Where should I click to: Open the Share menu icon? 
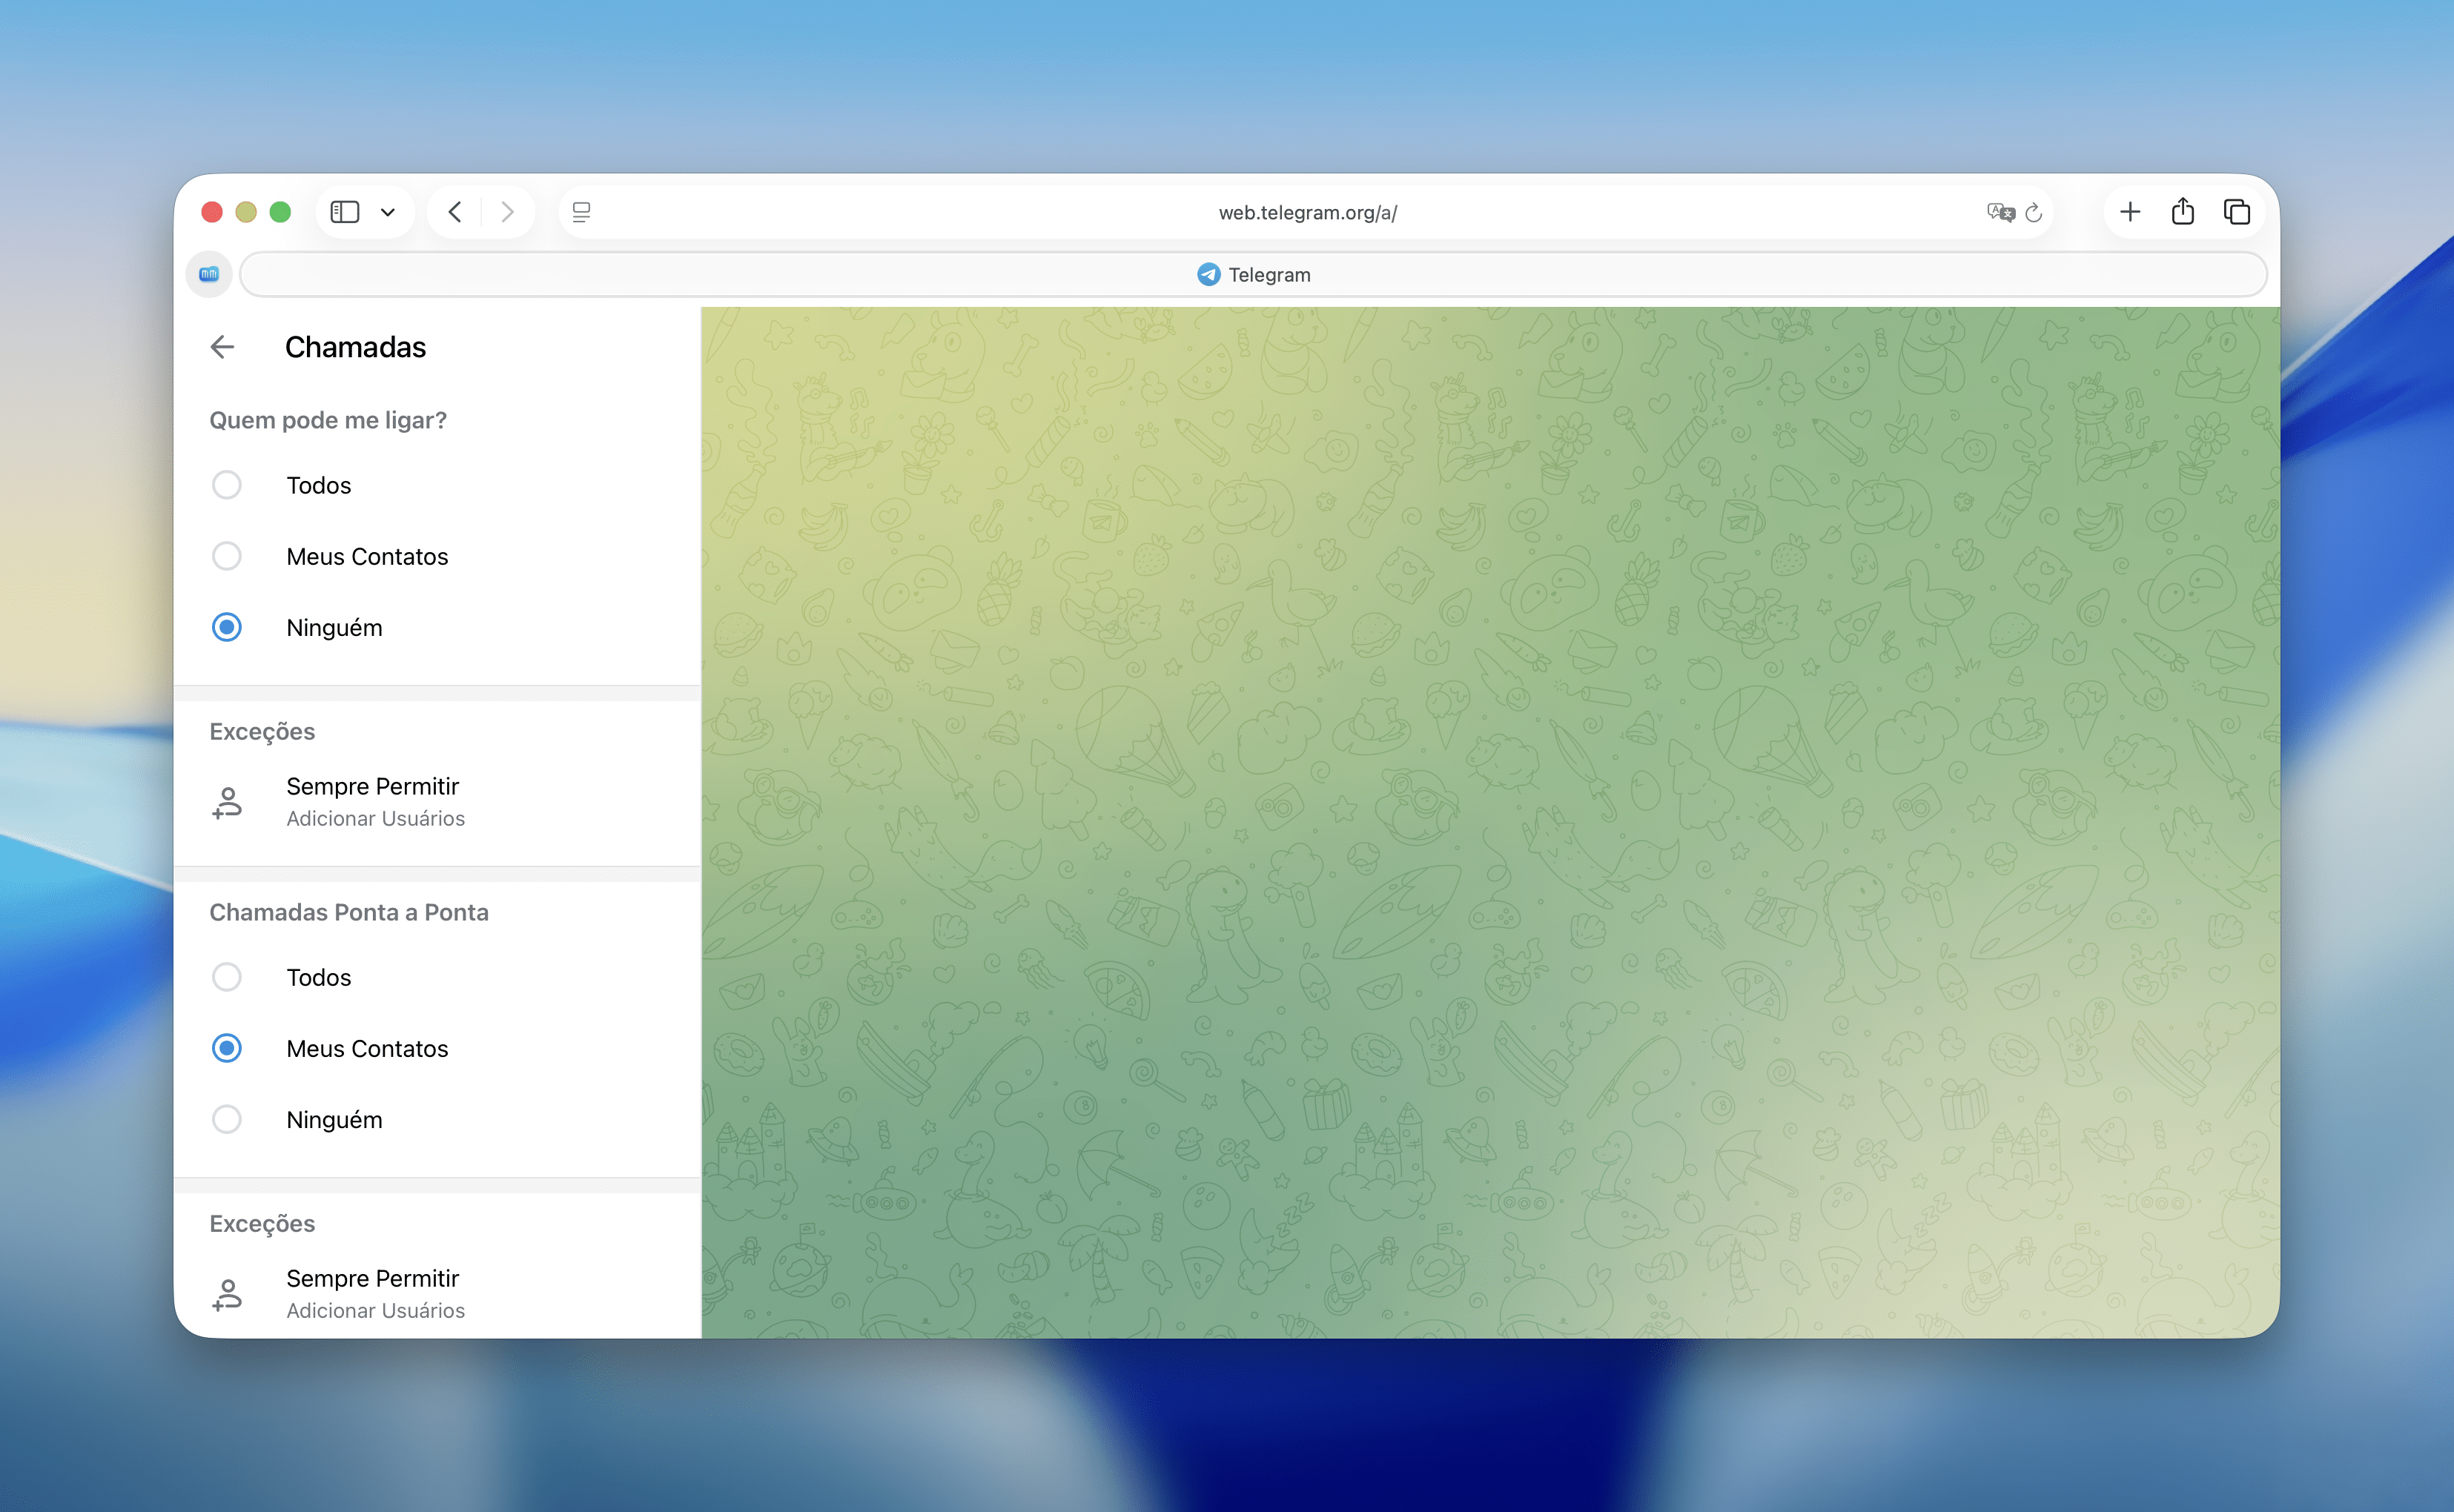coord(2183,212)
